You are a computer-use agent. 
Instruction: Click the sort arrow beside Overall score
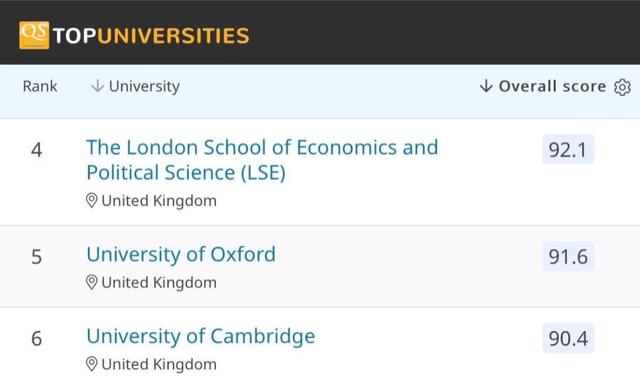[x=486, y=86]
